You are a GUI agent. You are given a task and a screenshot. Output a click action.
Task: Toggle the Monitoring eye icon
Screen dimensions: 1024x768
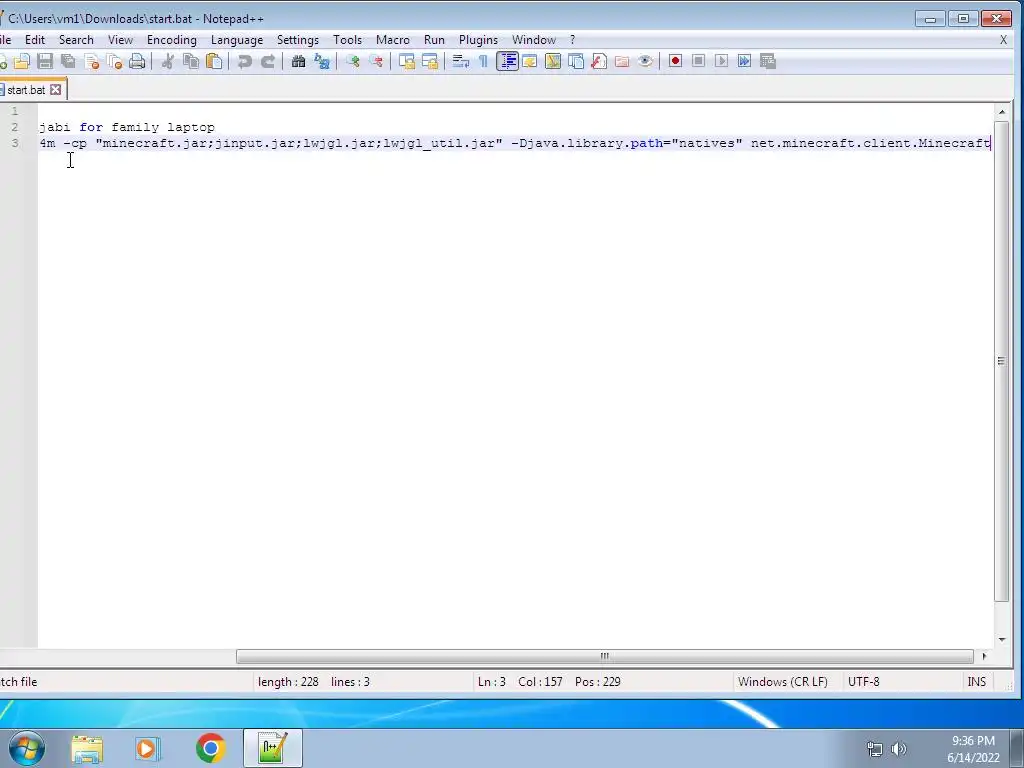[x=645, y=61]
